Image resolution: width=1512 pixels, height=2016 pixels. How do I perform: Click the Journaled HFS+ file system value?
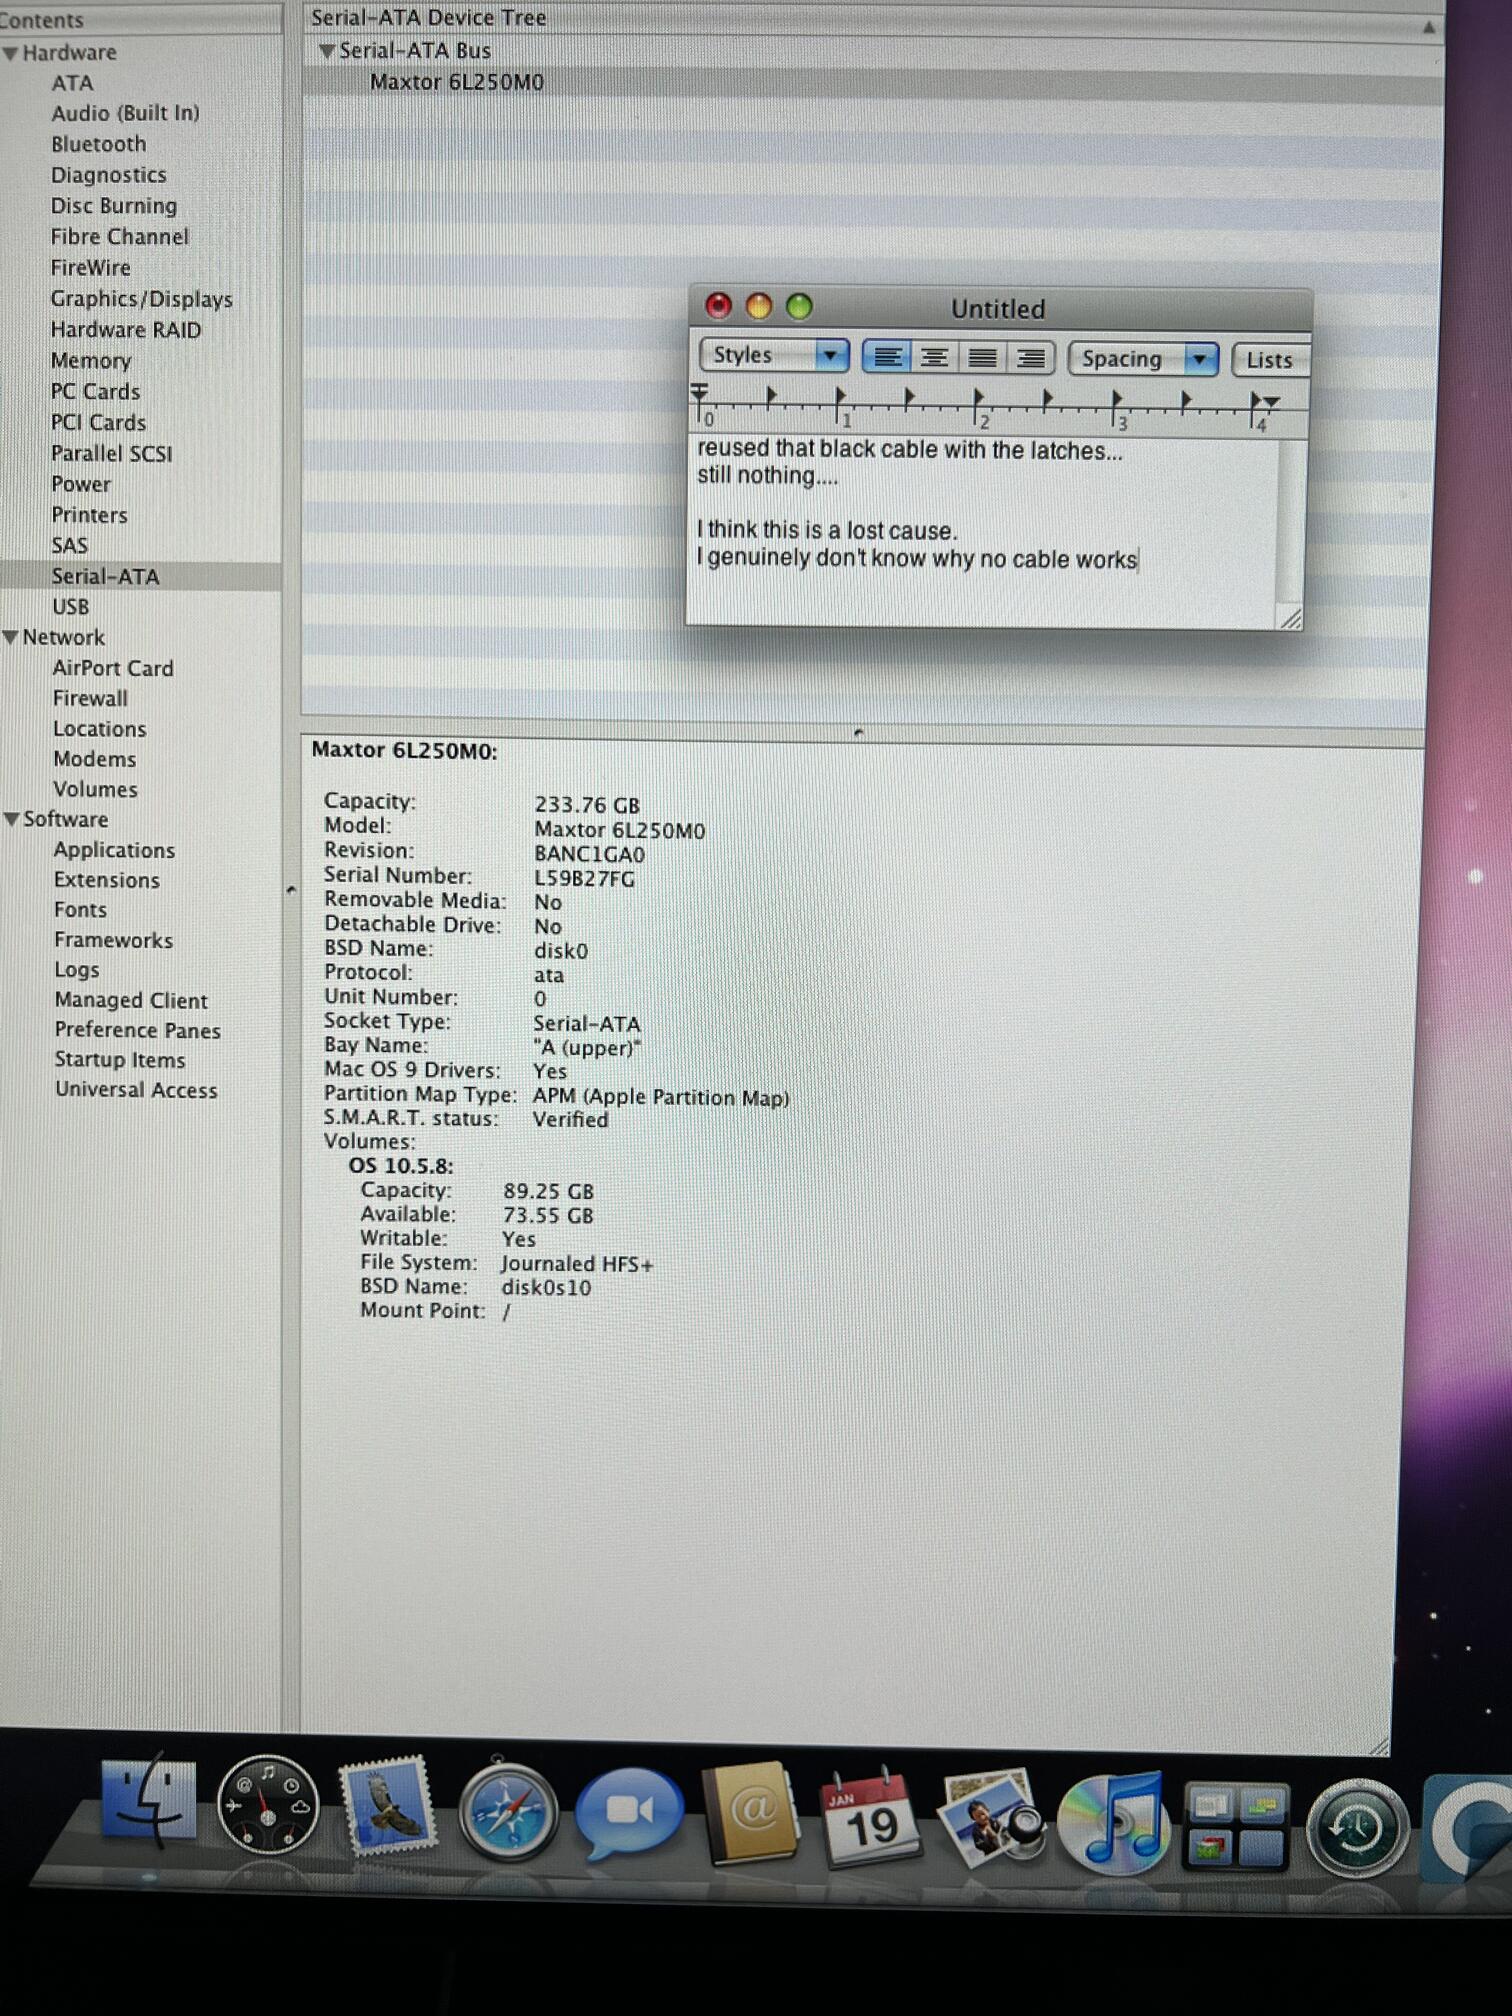pos(577,1264)
